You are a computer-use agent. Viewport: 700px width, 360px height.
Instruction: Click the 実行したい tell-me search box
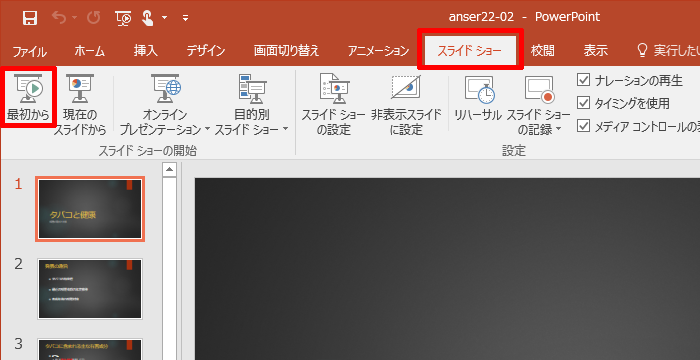(x=667, y=51)
